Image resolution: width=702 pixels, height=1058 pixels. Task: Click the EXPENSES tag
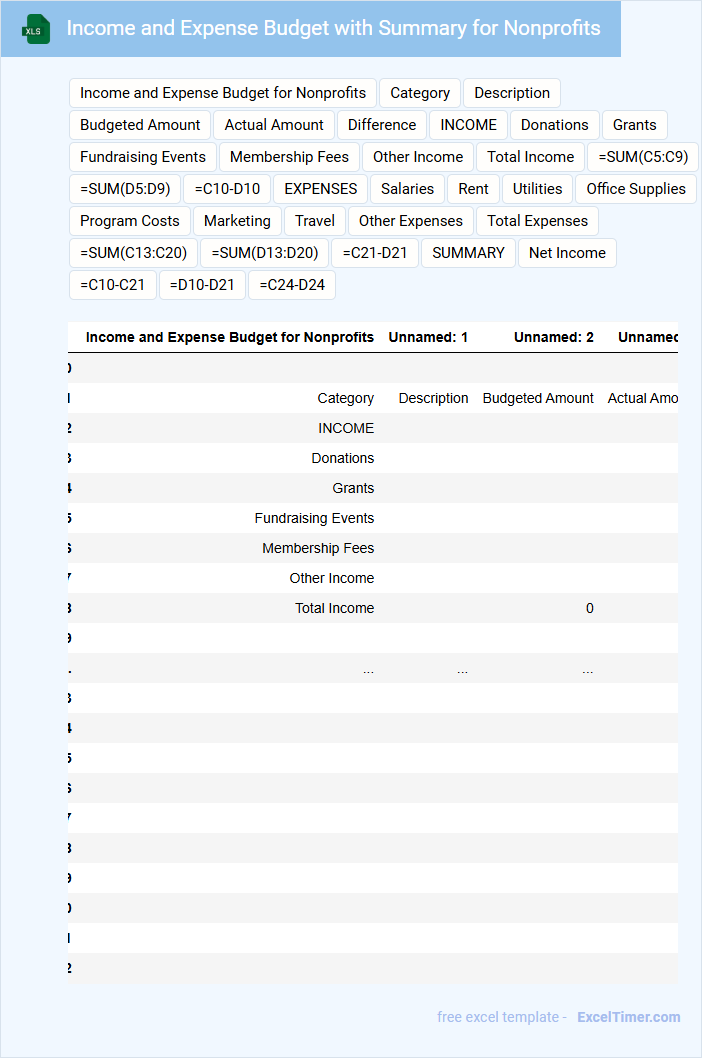point(321,189)
